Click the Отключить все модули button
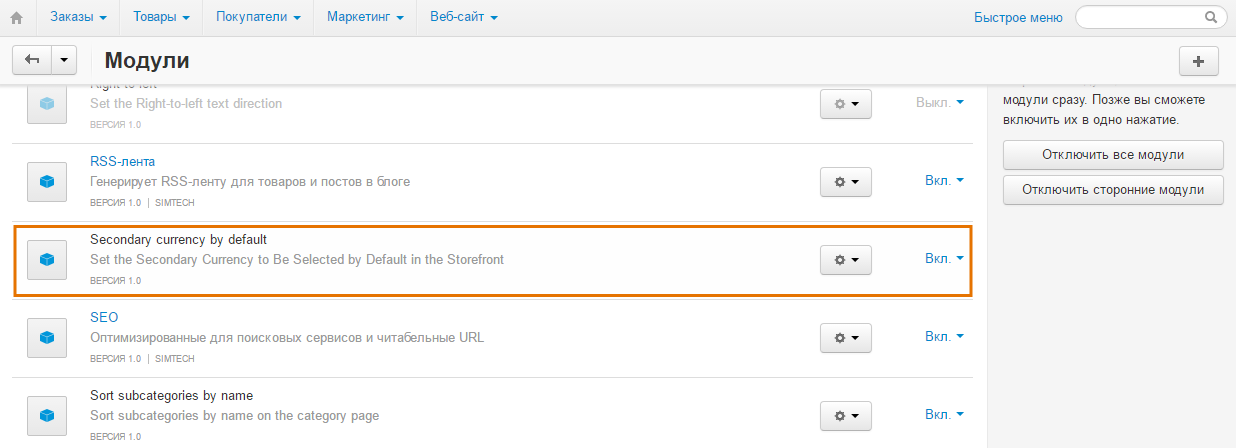This screenshot has height=448, width=1236. (x=1113, y=155)
